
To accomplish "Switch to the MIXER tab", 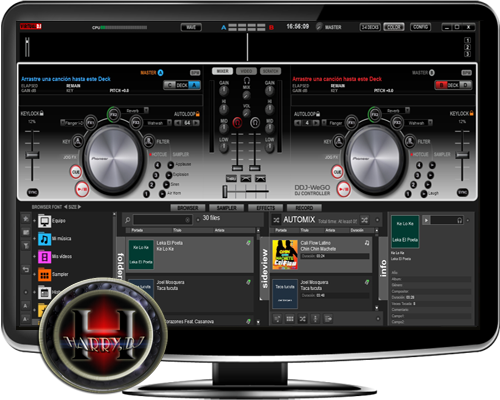I will (223, 71).
